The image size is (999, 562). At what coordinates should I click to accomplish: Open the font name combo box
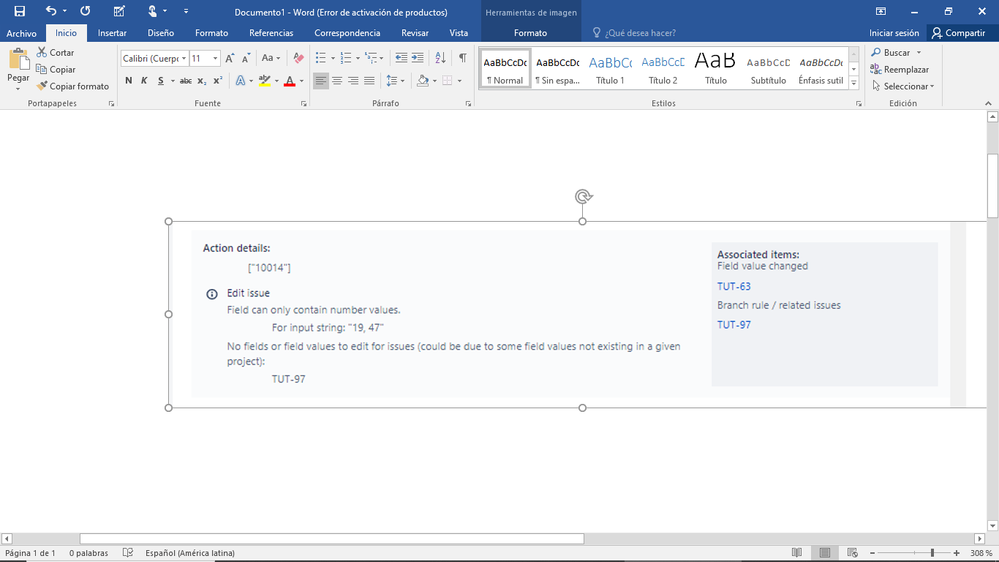pos(154,58)
